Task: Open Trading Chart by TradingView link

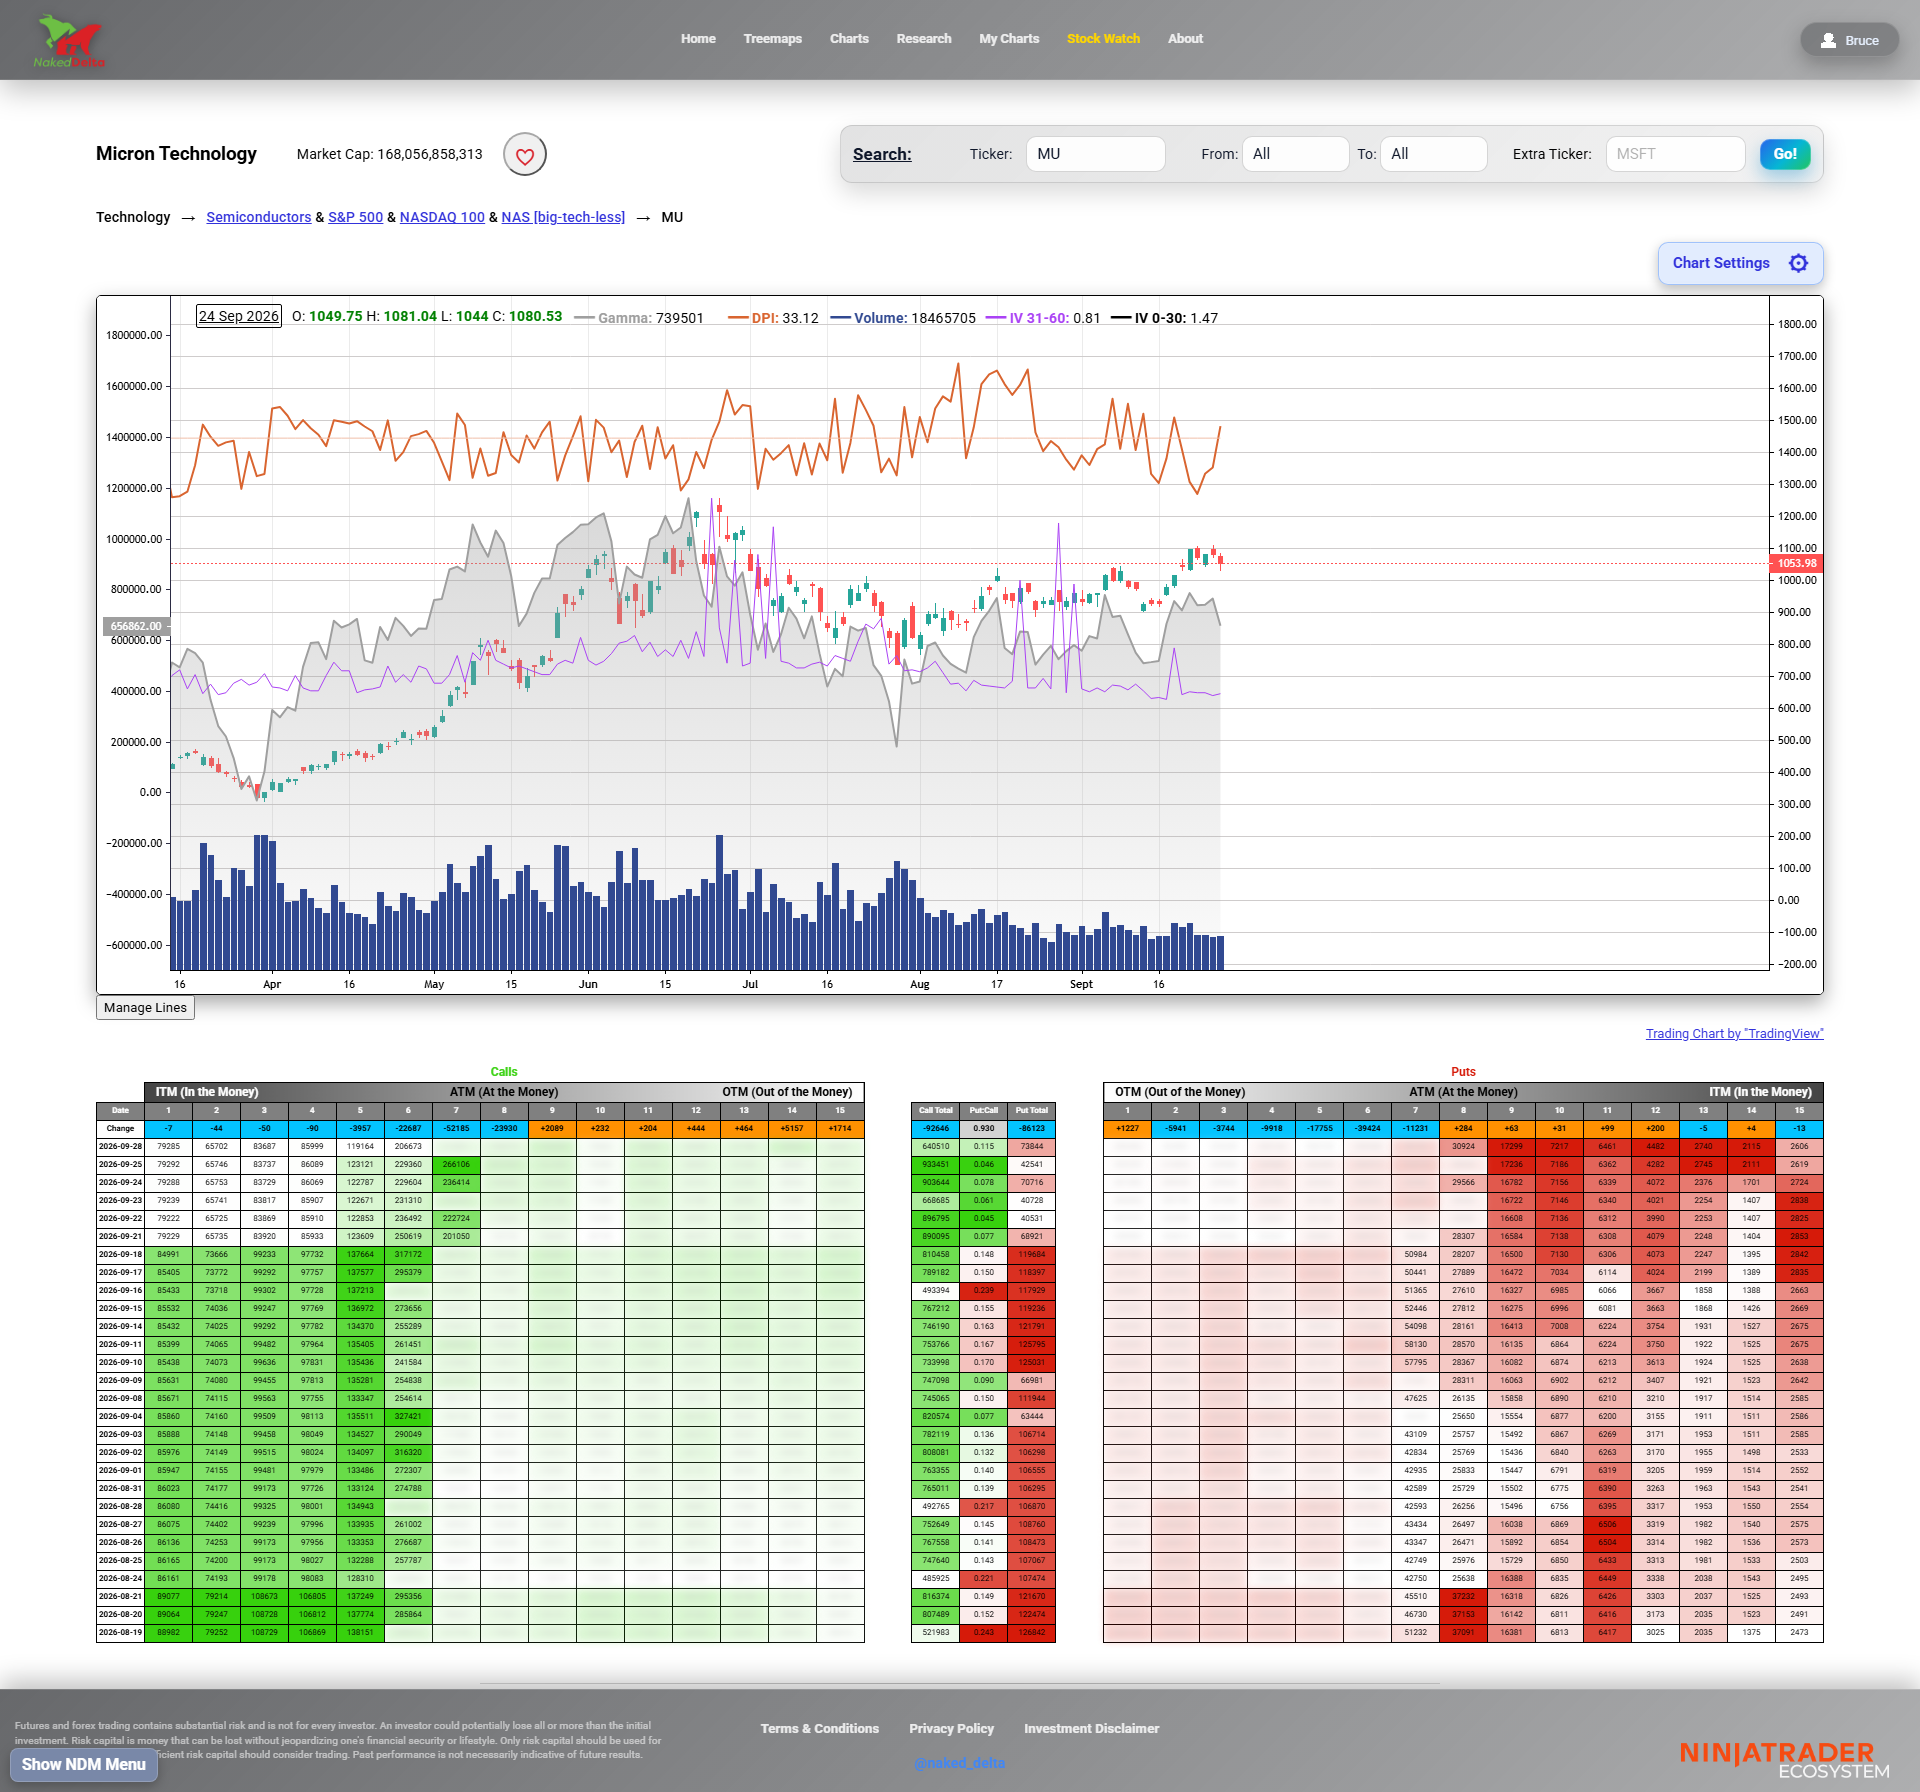Action: 1734,1034
